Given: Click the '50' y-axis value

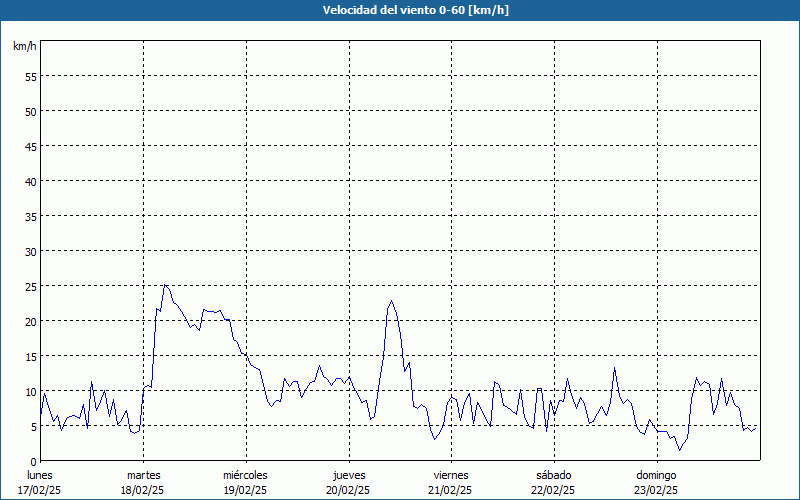Looking at the screenshot, I should 31,112.
